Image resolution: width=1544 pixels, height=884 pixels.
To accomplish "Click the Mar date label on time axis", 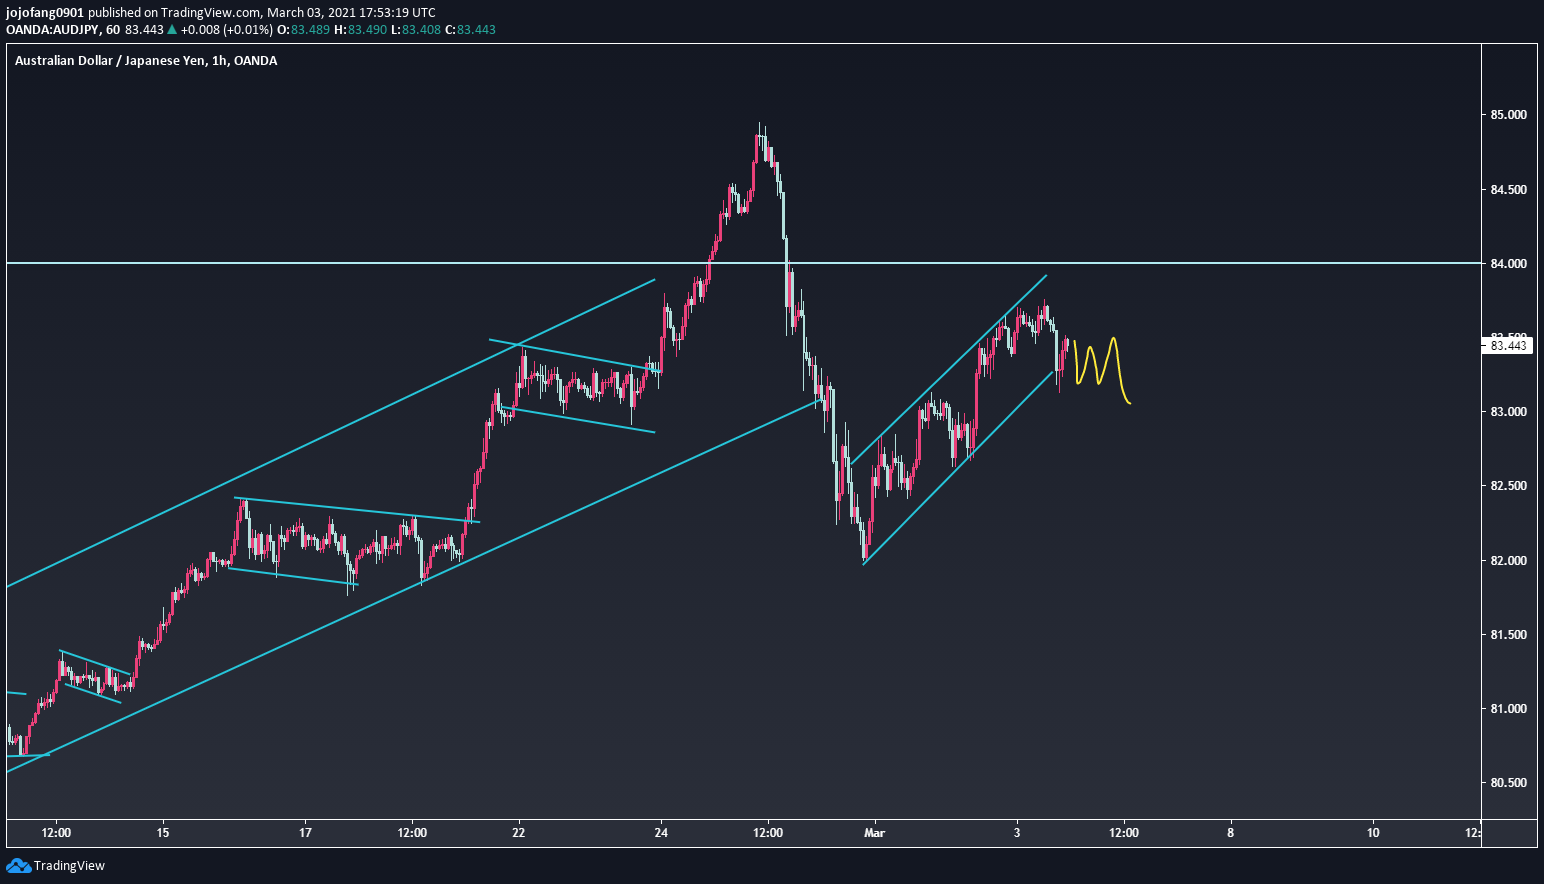I will coord(875,833).
